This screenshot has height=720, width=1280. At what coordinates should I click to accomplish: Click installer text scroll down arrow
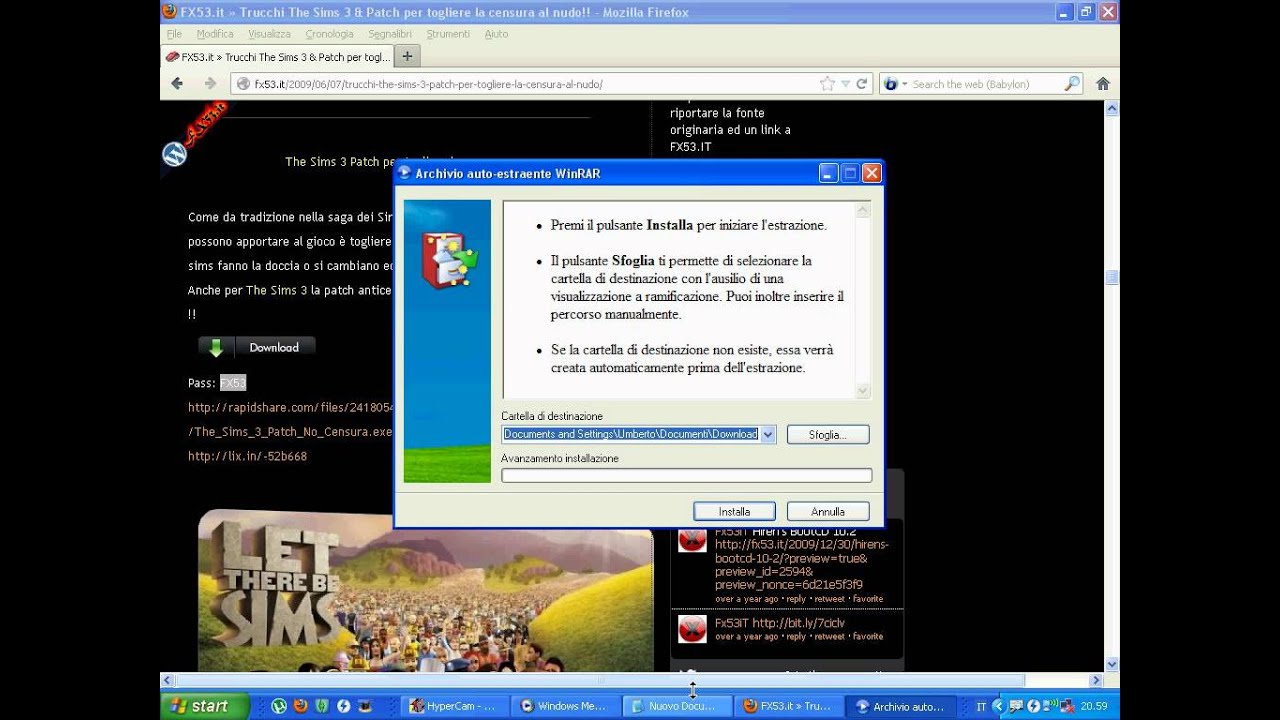coord(863,391)
